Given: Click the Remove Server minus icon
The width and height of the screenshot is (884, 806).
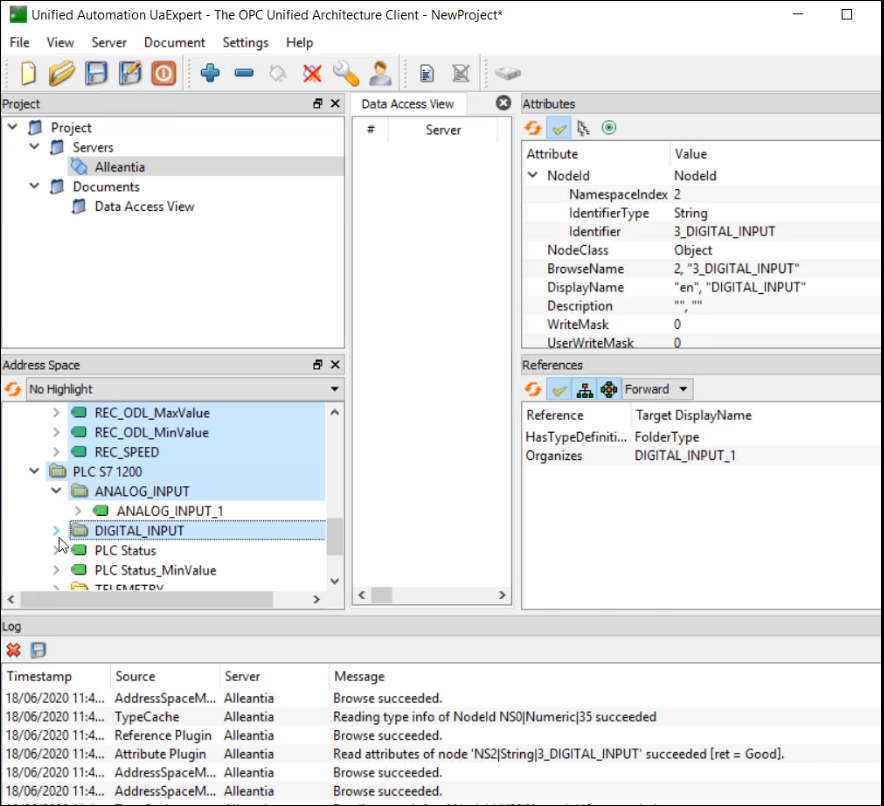Looking at the screenshot, I should coord(244,73).
